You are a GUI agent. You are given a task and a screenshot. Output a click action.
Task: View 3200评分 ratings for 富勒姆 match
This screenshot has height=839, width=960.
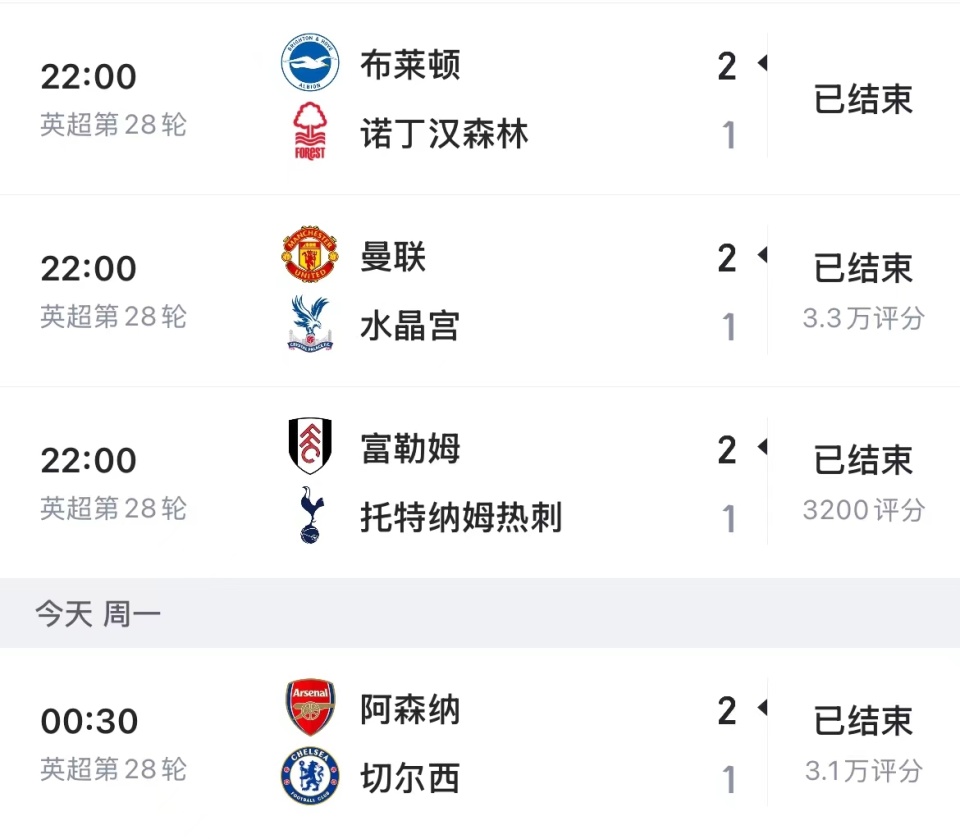(x=863, y=510)
